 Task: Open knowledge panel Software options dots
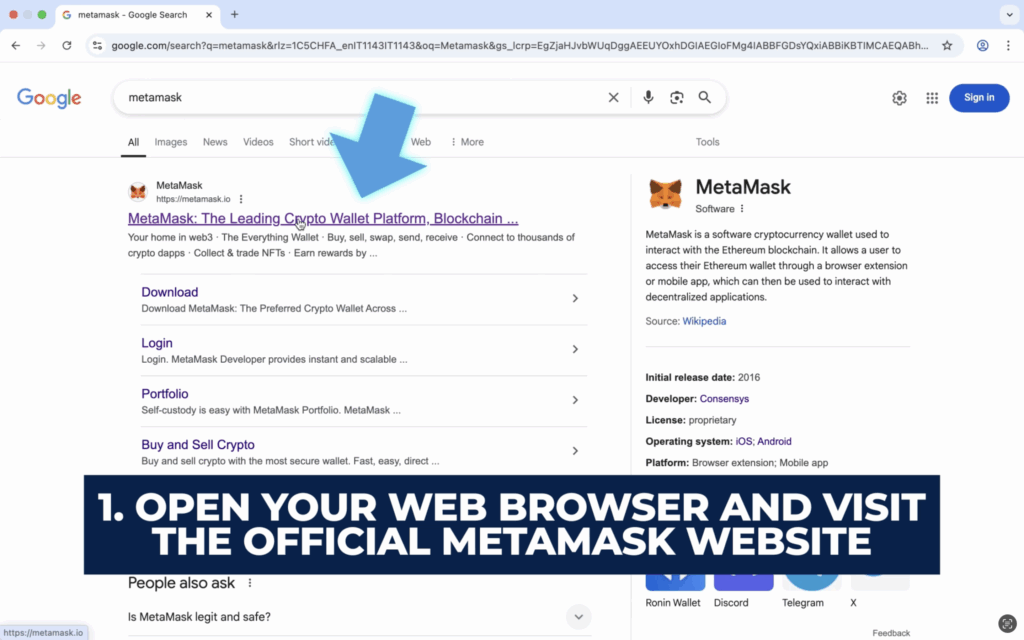742,209
